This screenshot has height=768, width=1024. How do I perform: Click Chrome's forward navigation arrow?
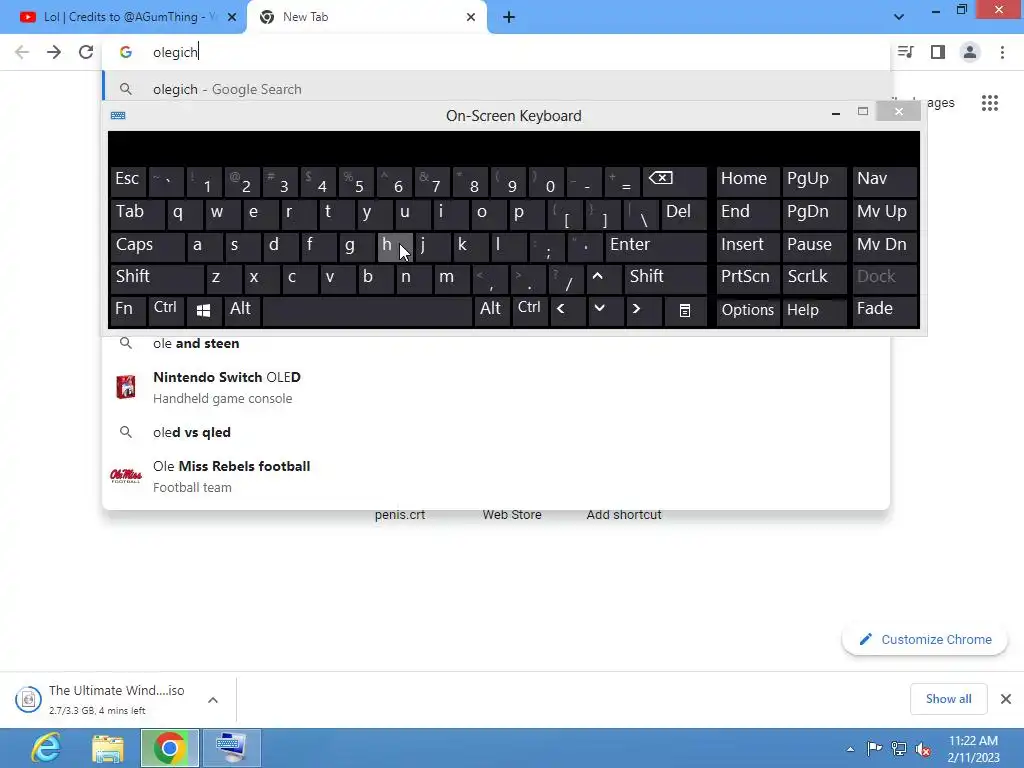pyautogui.click(x=54, y=52)
